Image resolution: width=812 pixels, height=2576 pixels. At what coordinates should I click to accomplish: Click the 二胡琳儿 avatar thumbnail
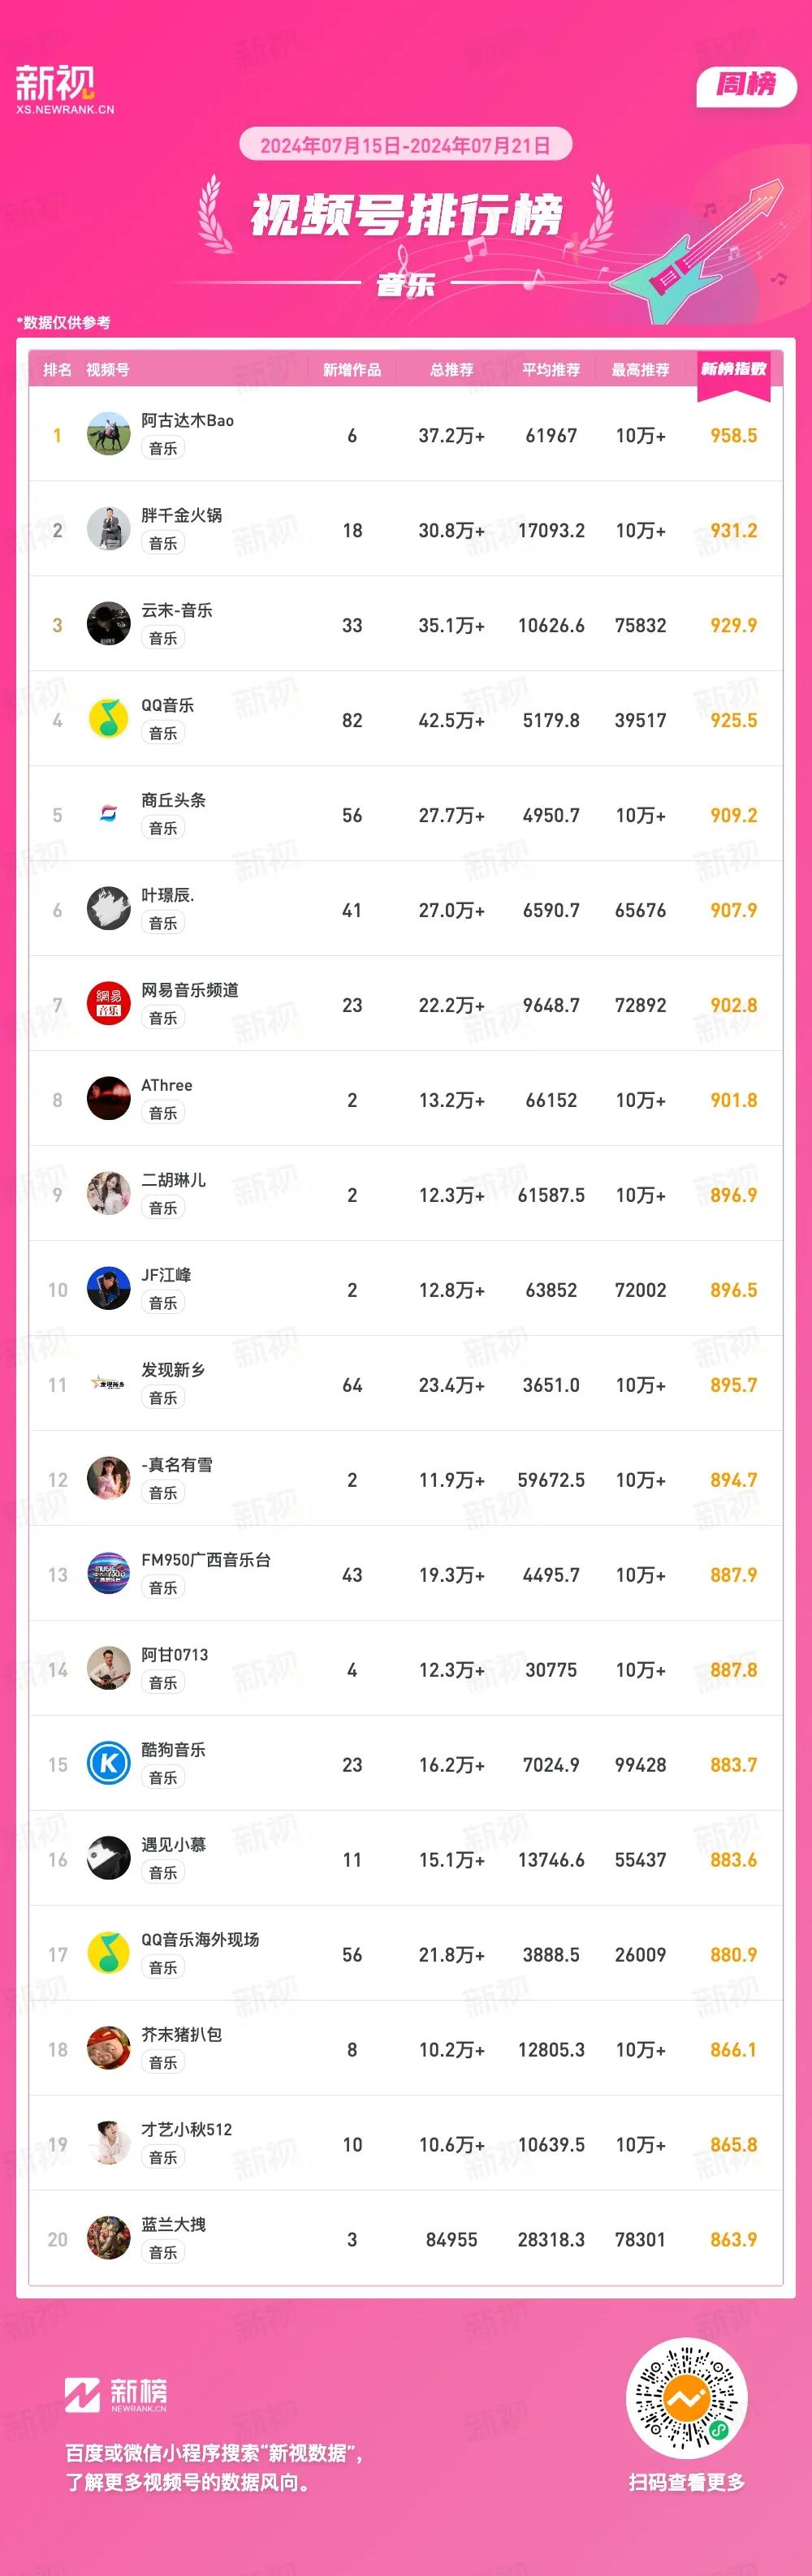coord(108,1194)
